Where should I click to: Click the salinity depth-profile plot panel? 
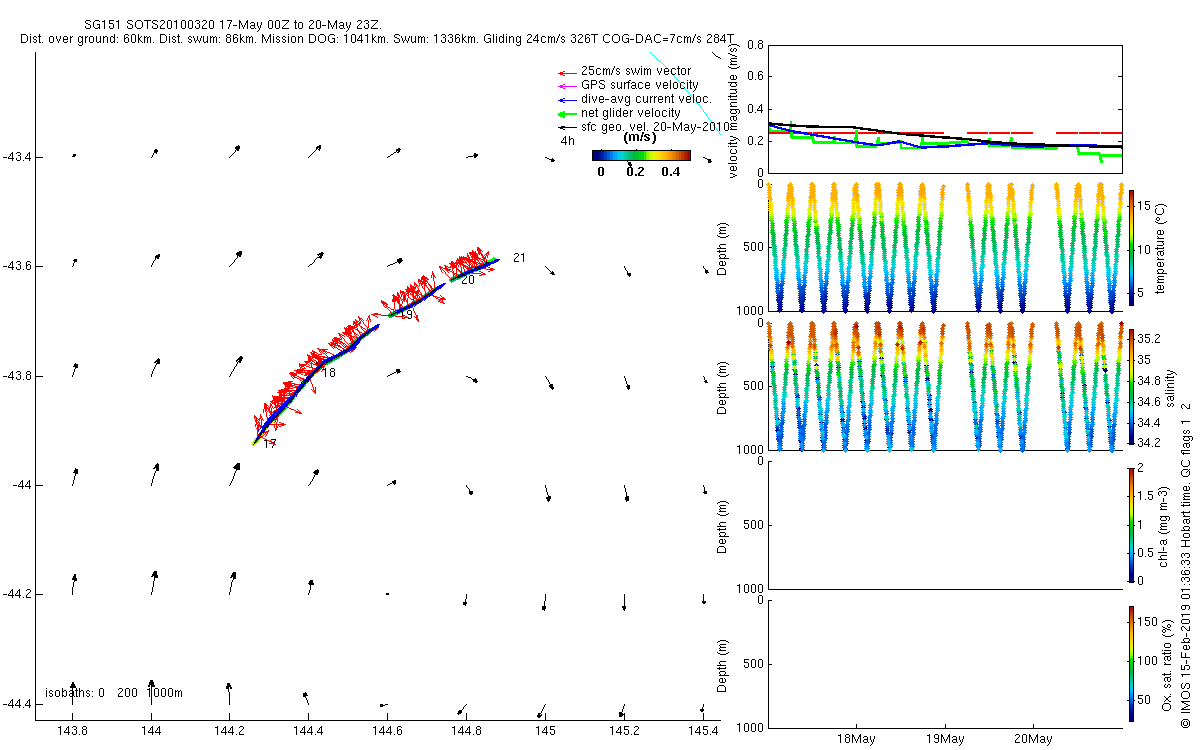point(945,386)
